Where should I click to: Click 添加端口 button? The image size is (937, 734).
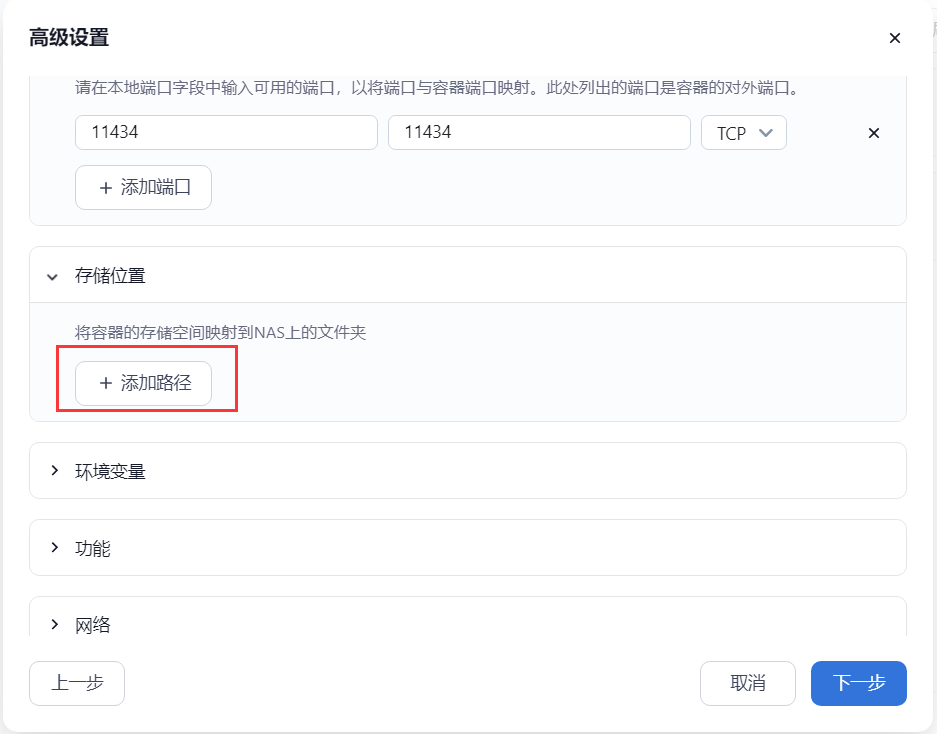click(143, 187)
